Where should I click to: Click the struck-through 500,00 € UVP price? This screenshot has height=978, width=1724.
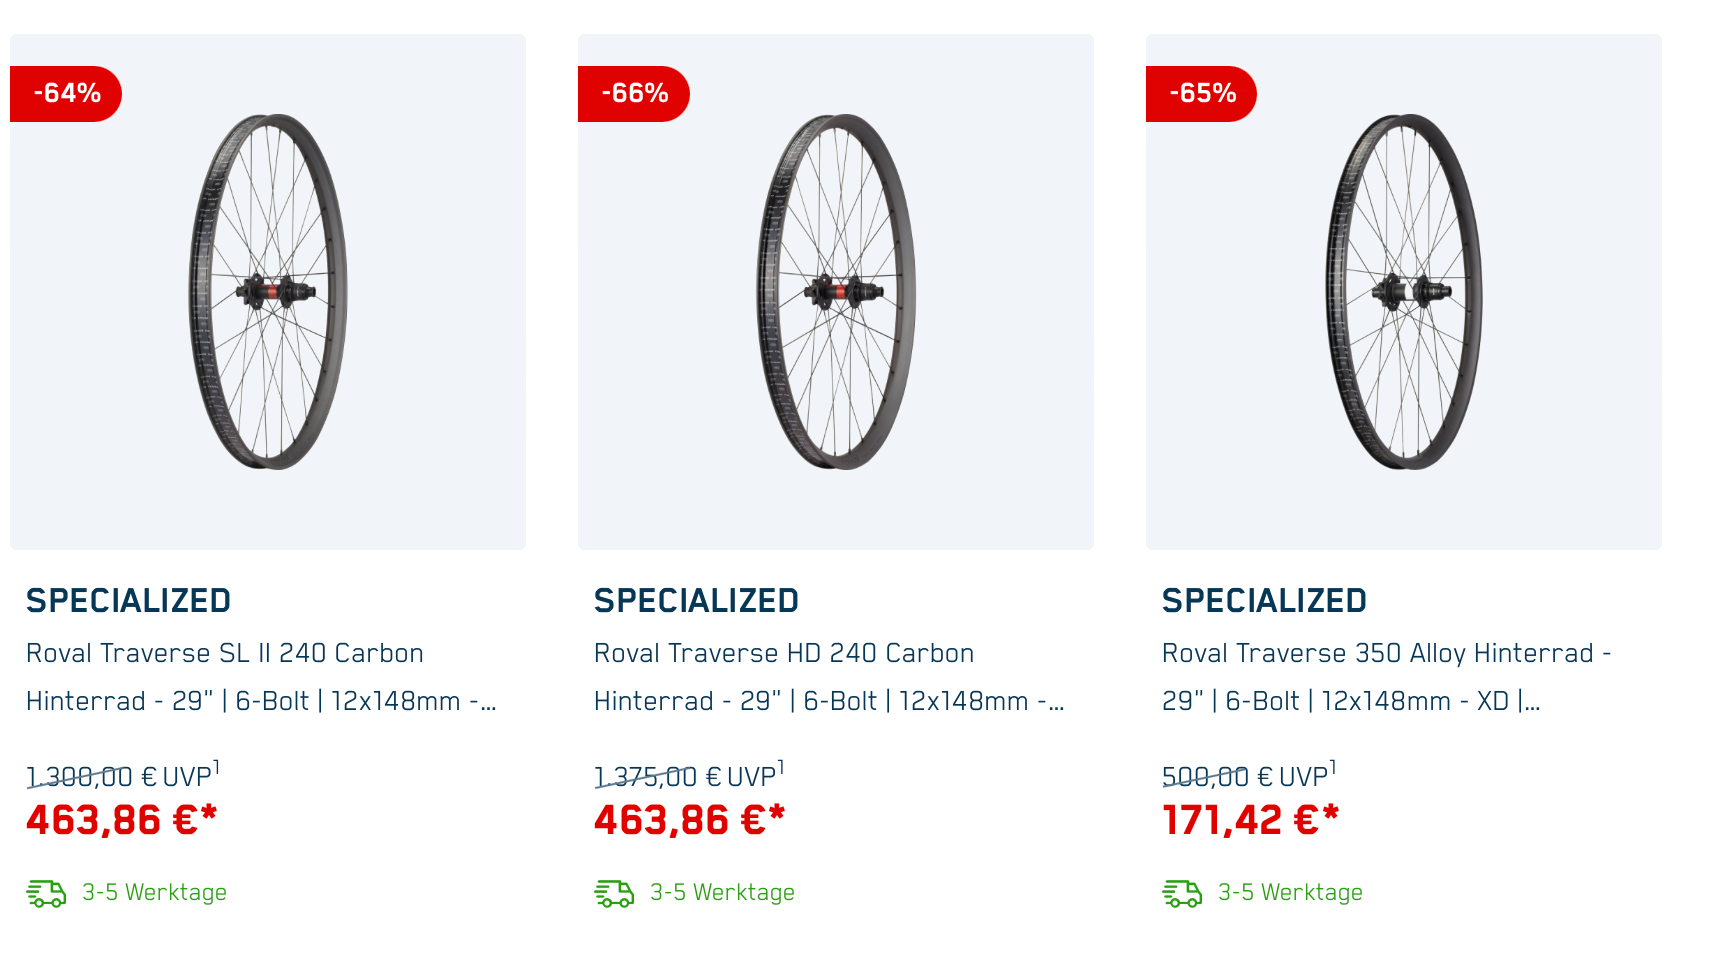pos(1206,777)
